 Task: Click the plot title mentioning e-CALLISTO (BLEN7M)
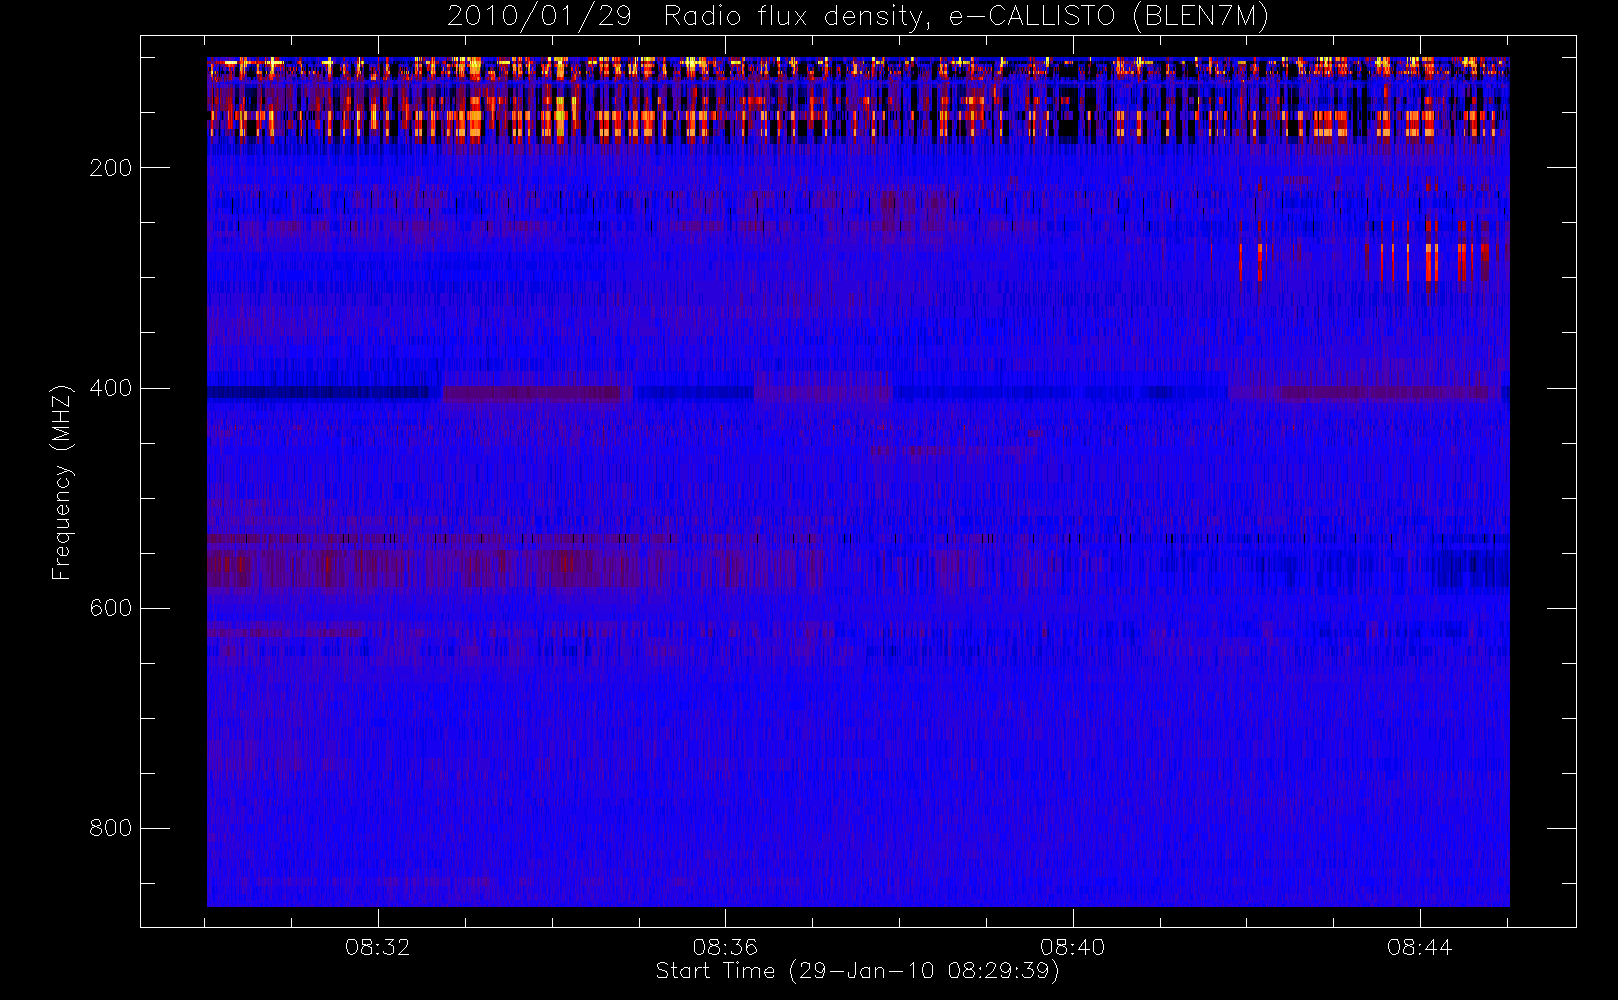[857, 17]
